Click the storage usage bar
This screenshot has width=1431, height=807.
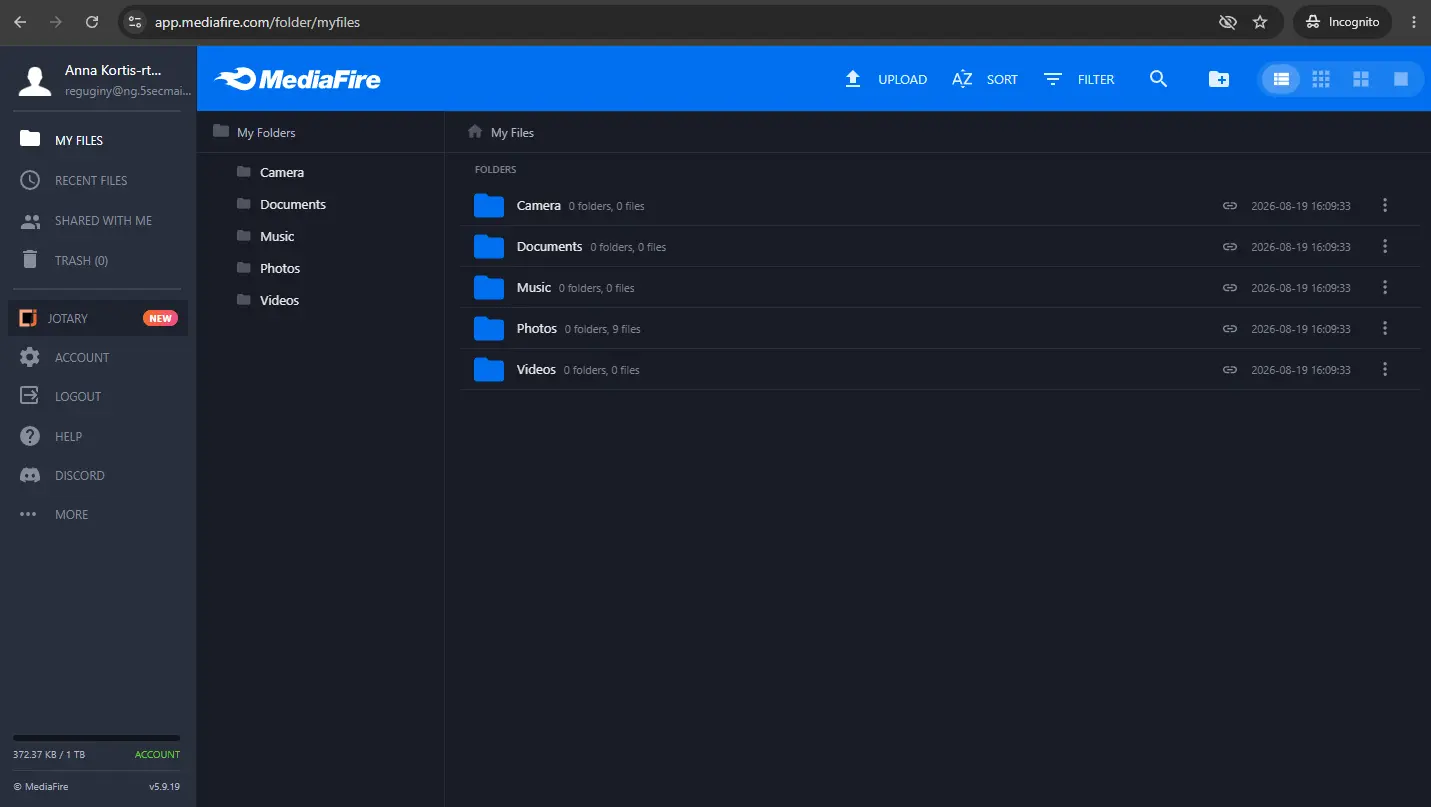[97, 738]
